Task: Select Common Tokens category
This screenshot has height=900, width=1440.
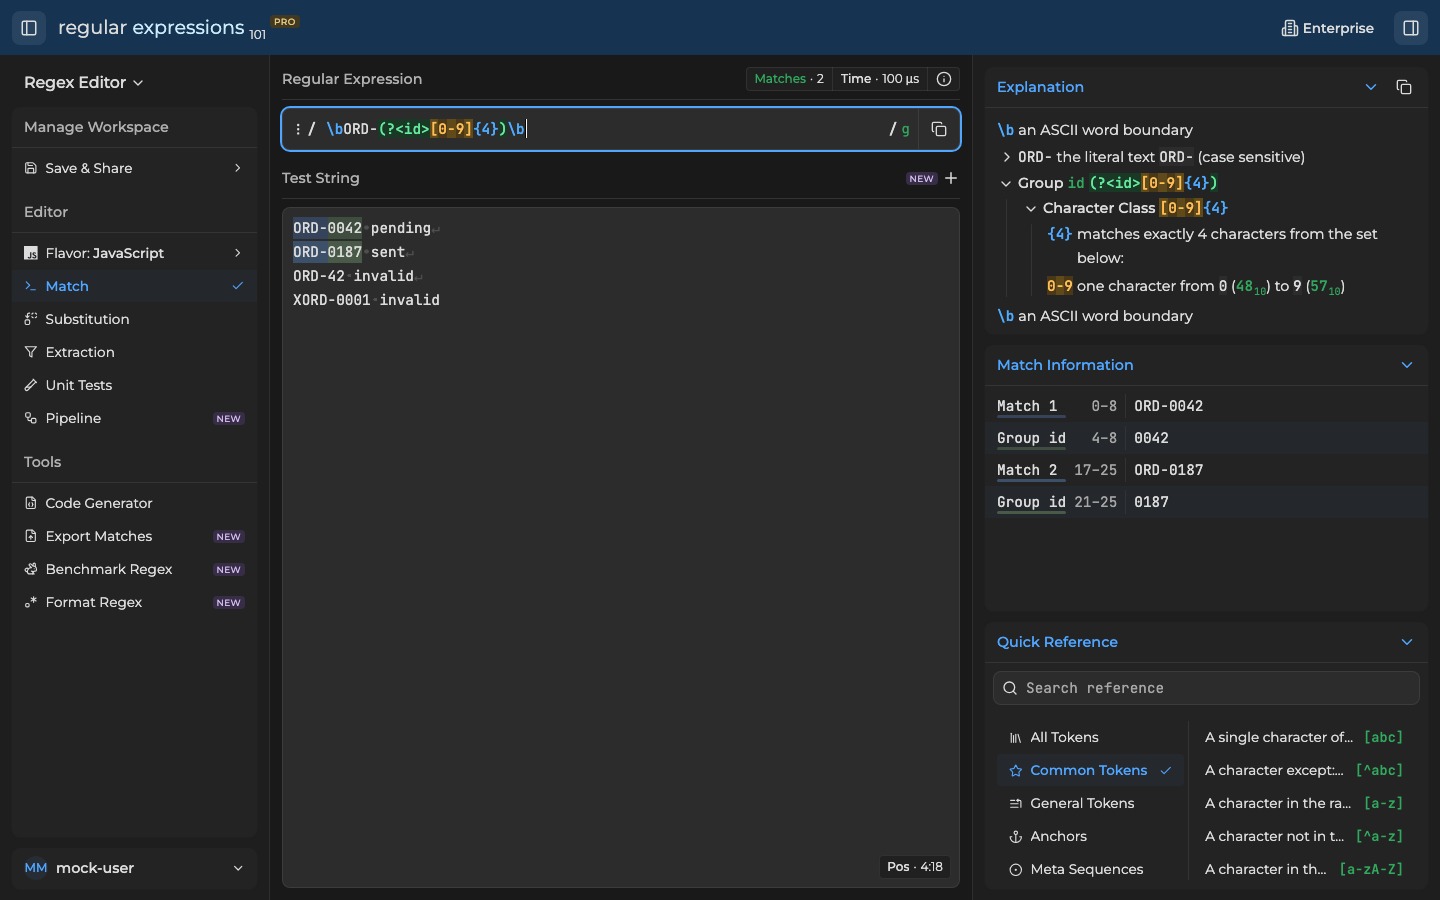Action: pyautogui.click(x=1091, y=771)
